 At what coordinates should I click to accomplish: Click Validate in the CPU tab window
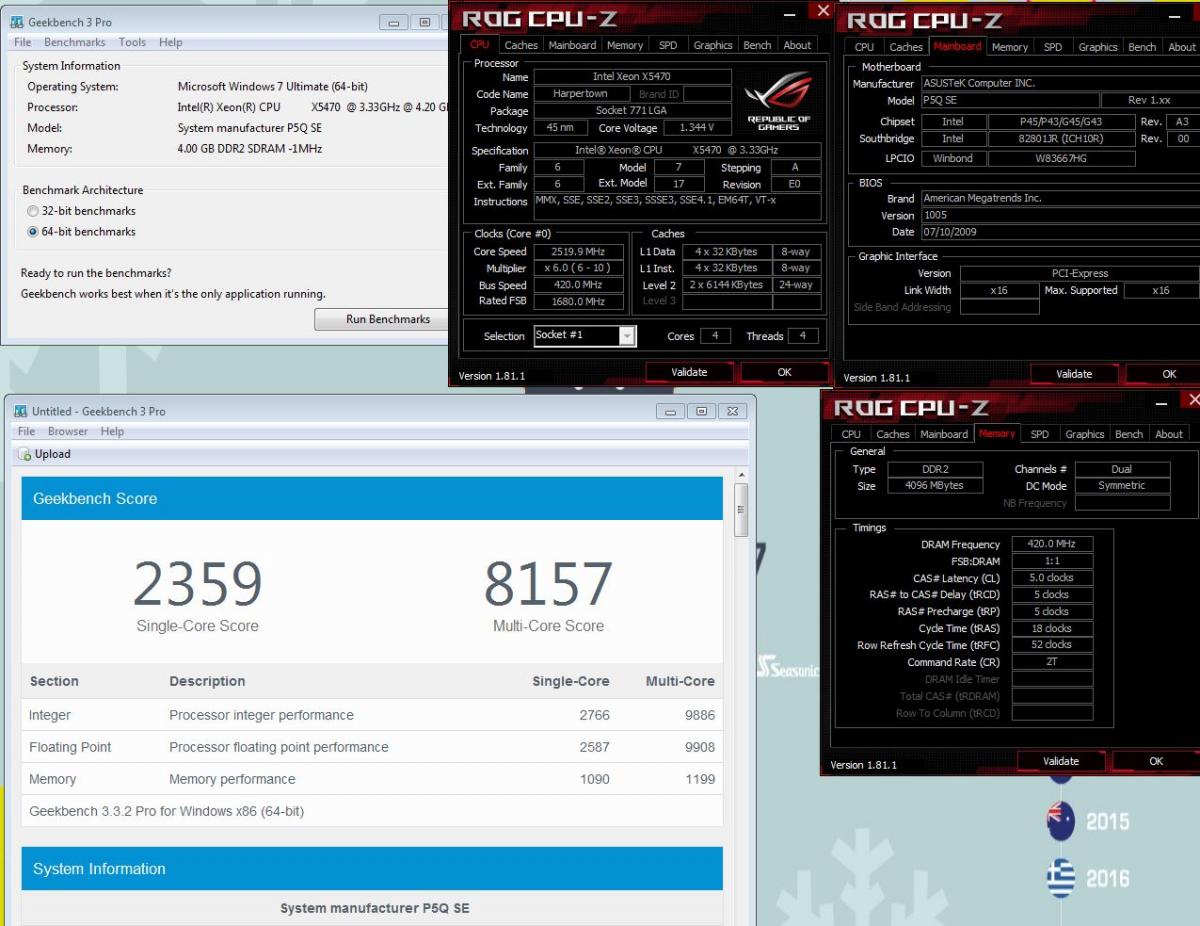689,372
